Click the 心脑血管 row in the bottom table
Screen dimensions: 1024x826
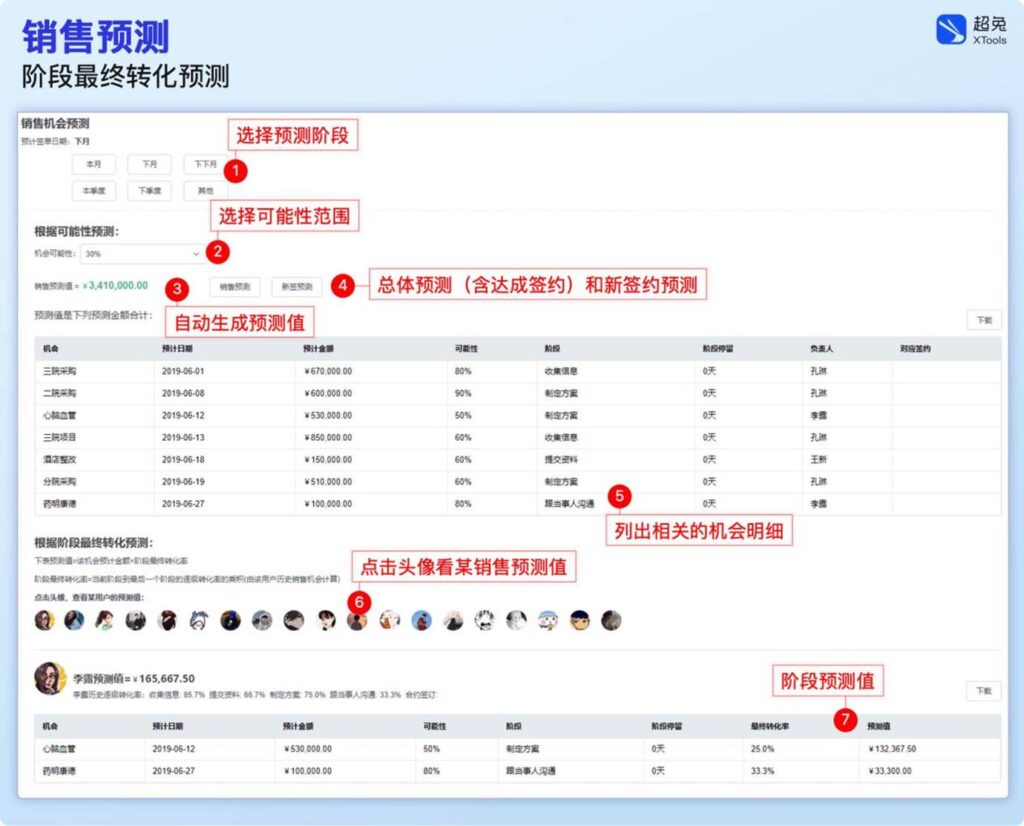pyautogui.click(x=60, y=745)
